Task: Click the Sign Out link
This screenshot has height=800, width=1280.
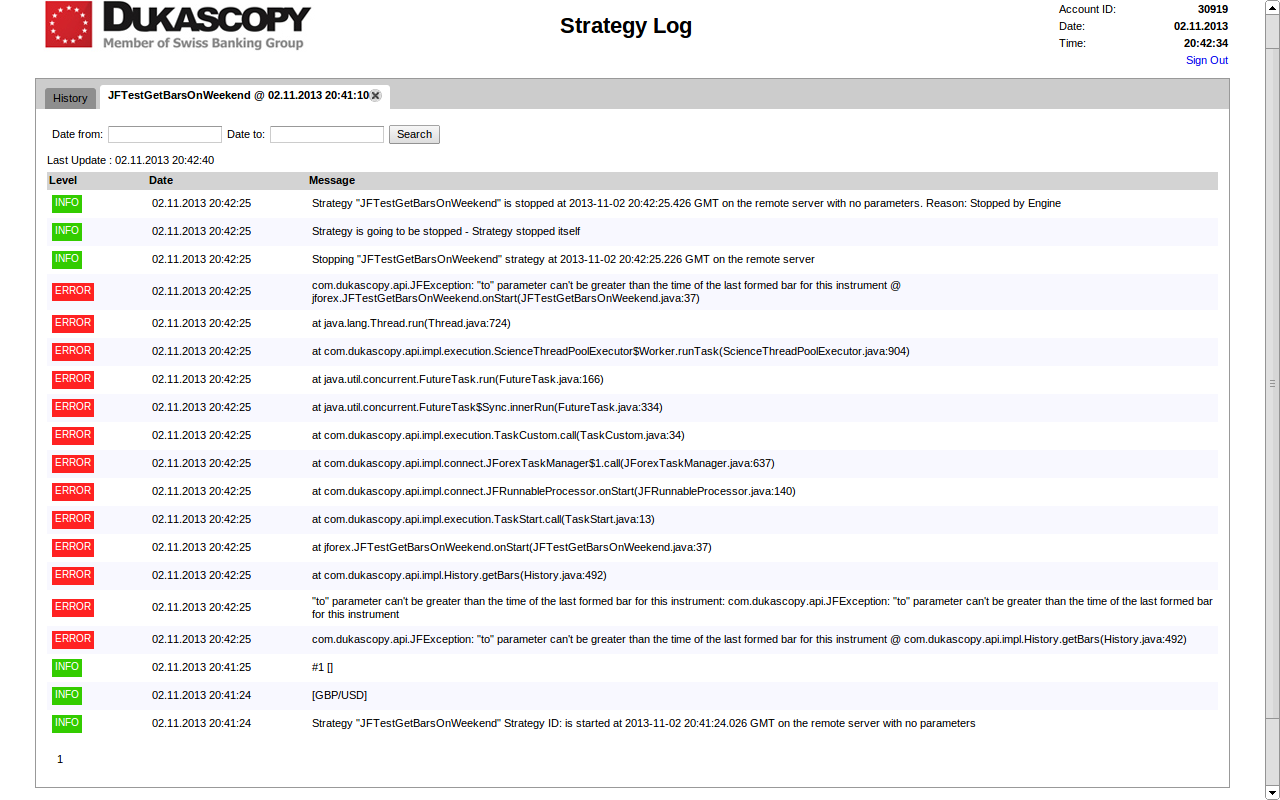Action: (x=1207, y=60)
